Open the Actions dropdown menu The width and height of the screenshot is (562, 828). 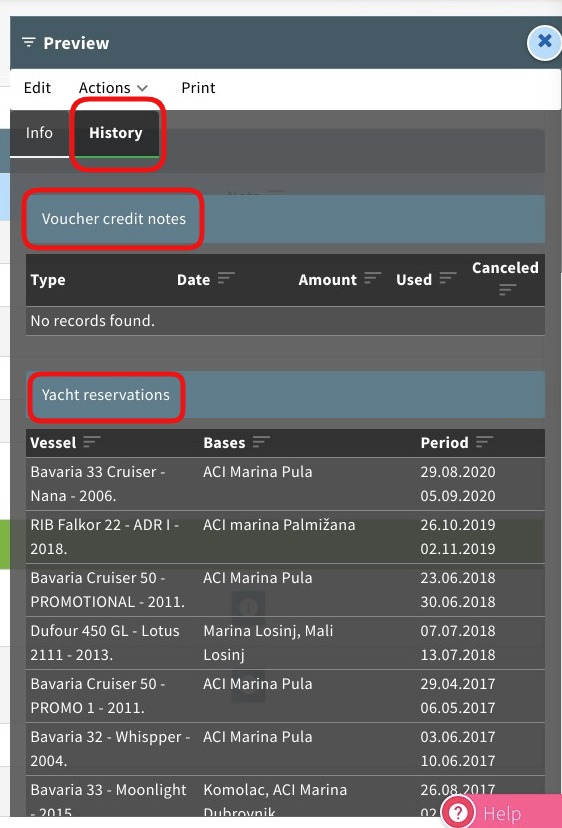[113, 88]
